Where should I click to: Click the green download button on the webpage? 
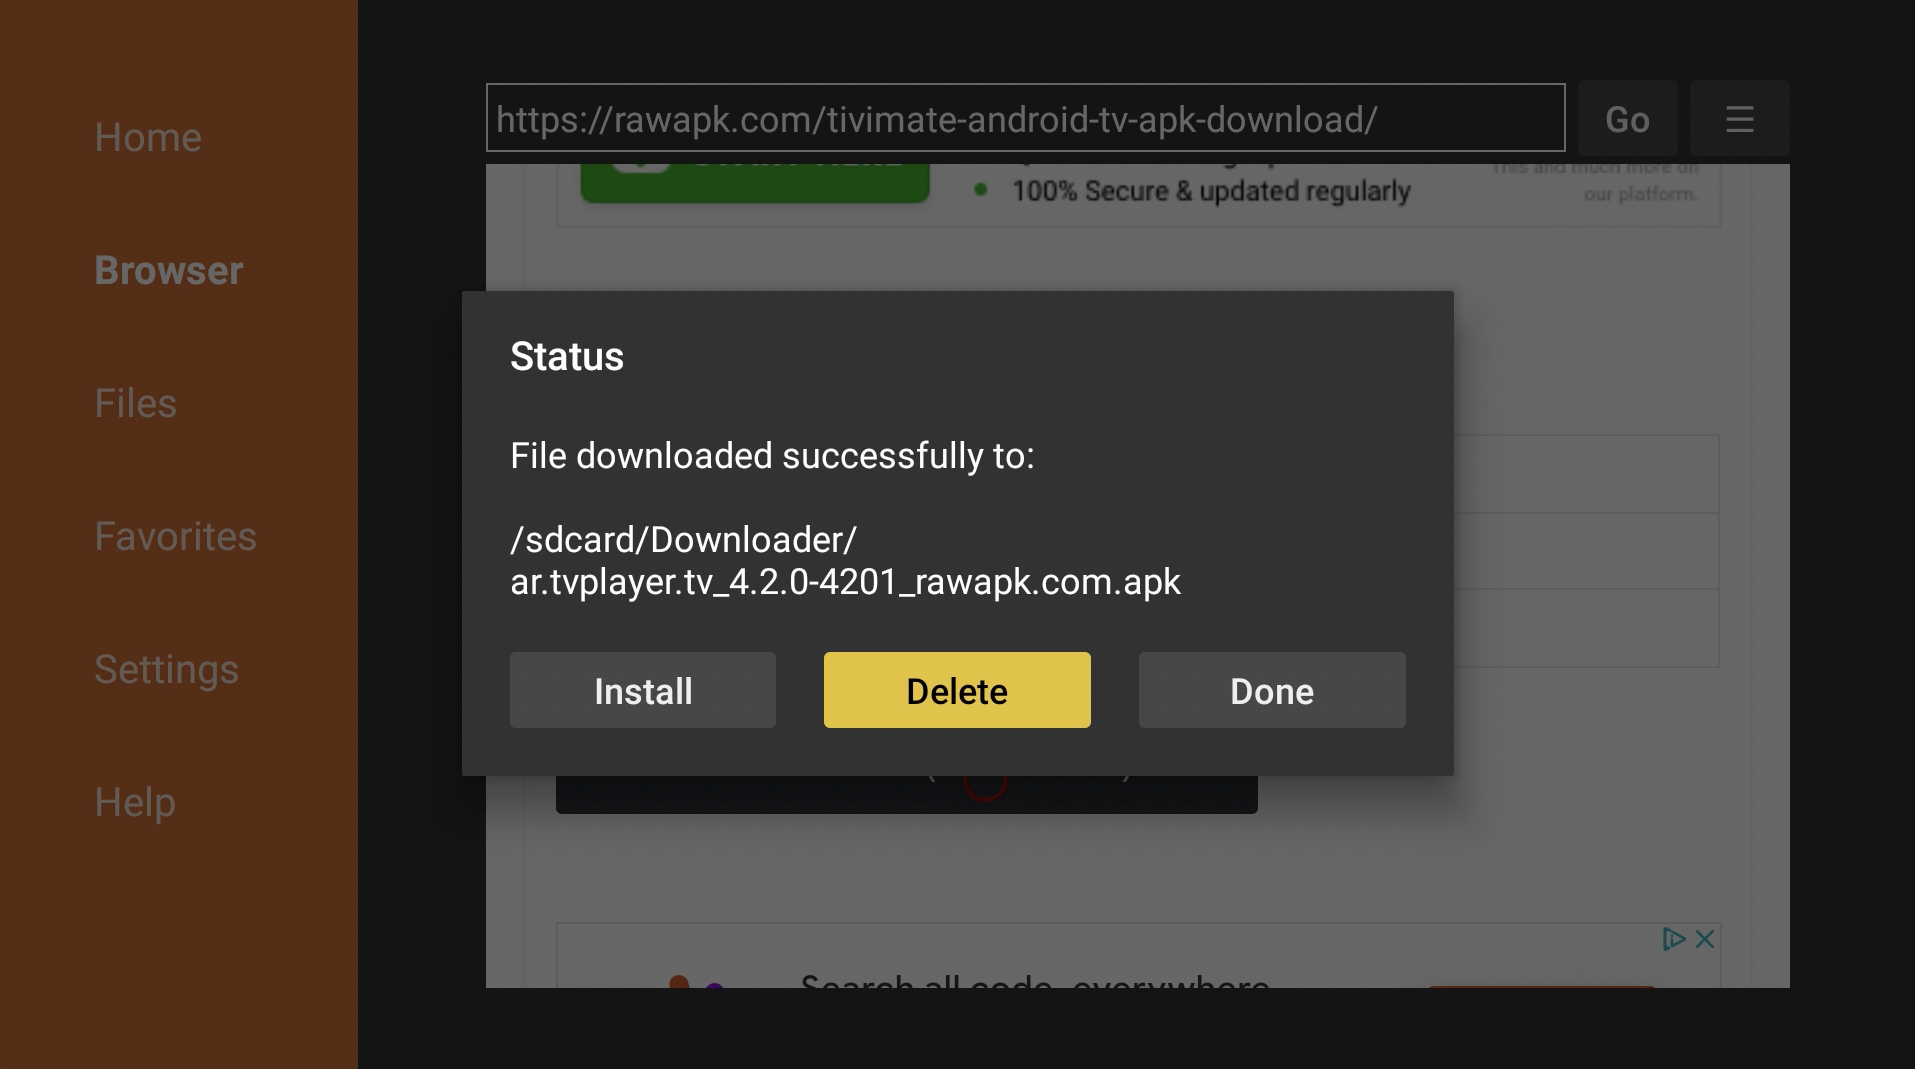pos(755,183)
